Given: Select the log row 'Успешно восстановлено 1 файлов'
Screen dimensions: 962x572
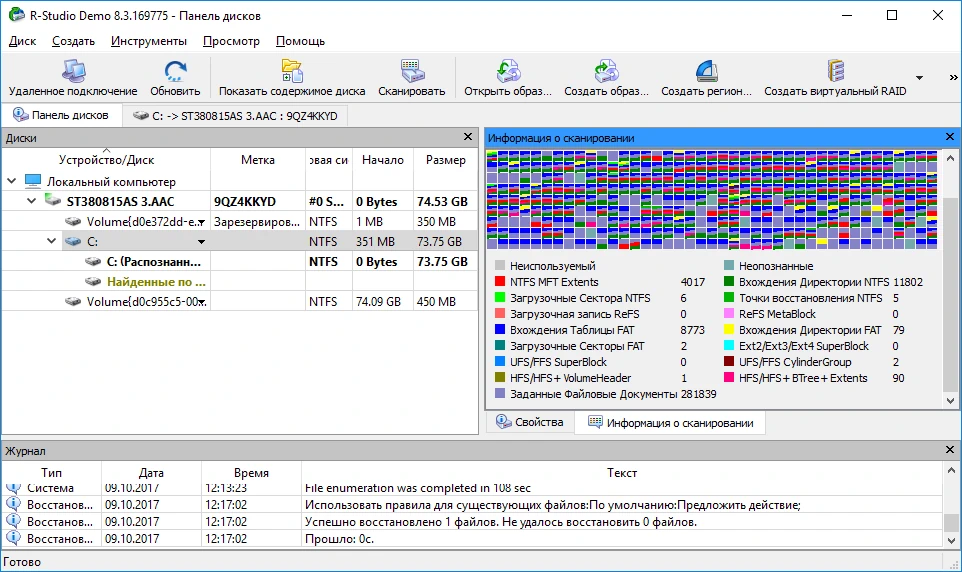Looking at the screenshot, I should pos(472,522).
